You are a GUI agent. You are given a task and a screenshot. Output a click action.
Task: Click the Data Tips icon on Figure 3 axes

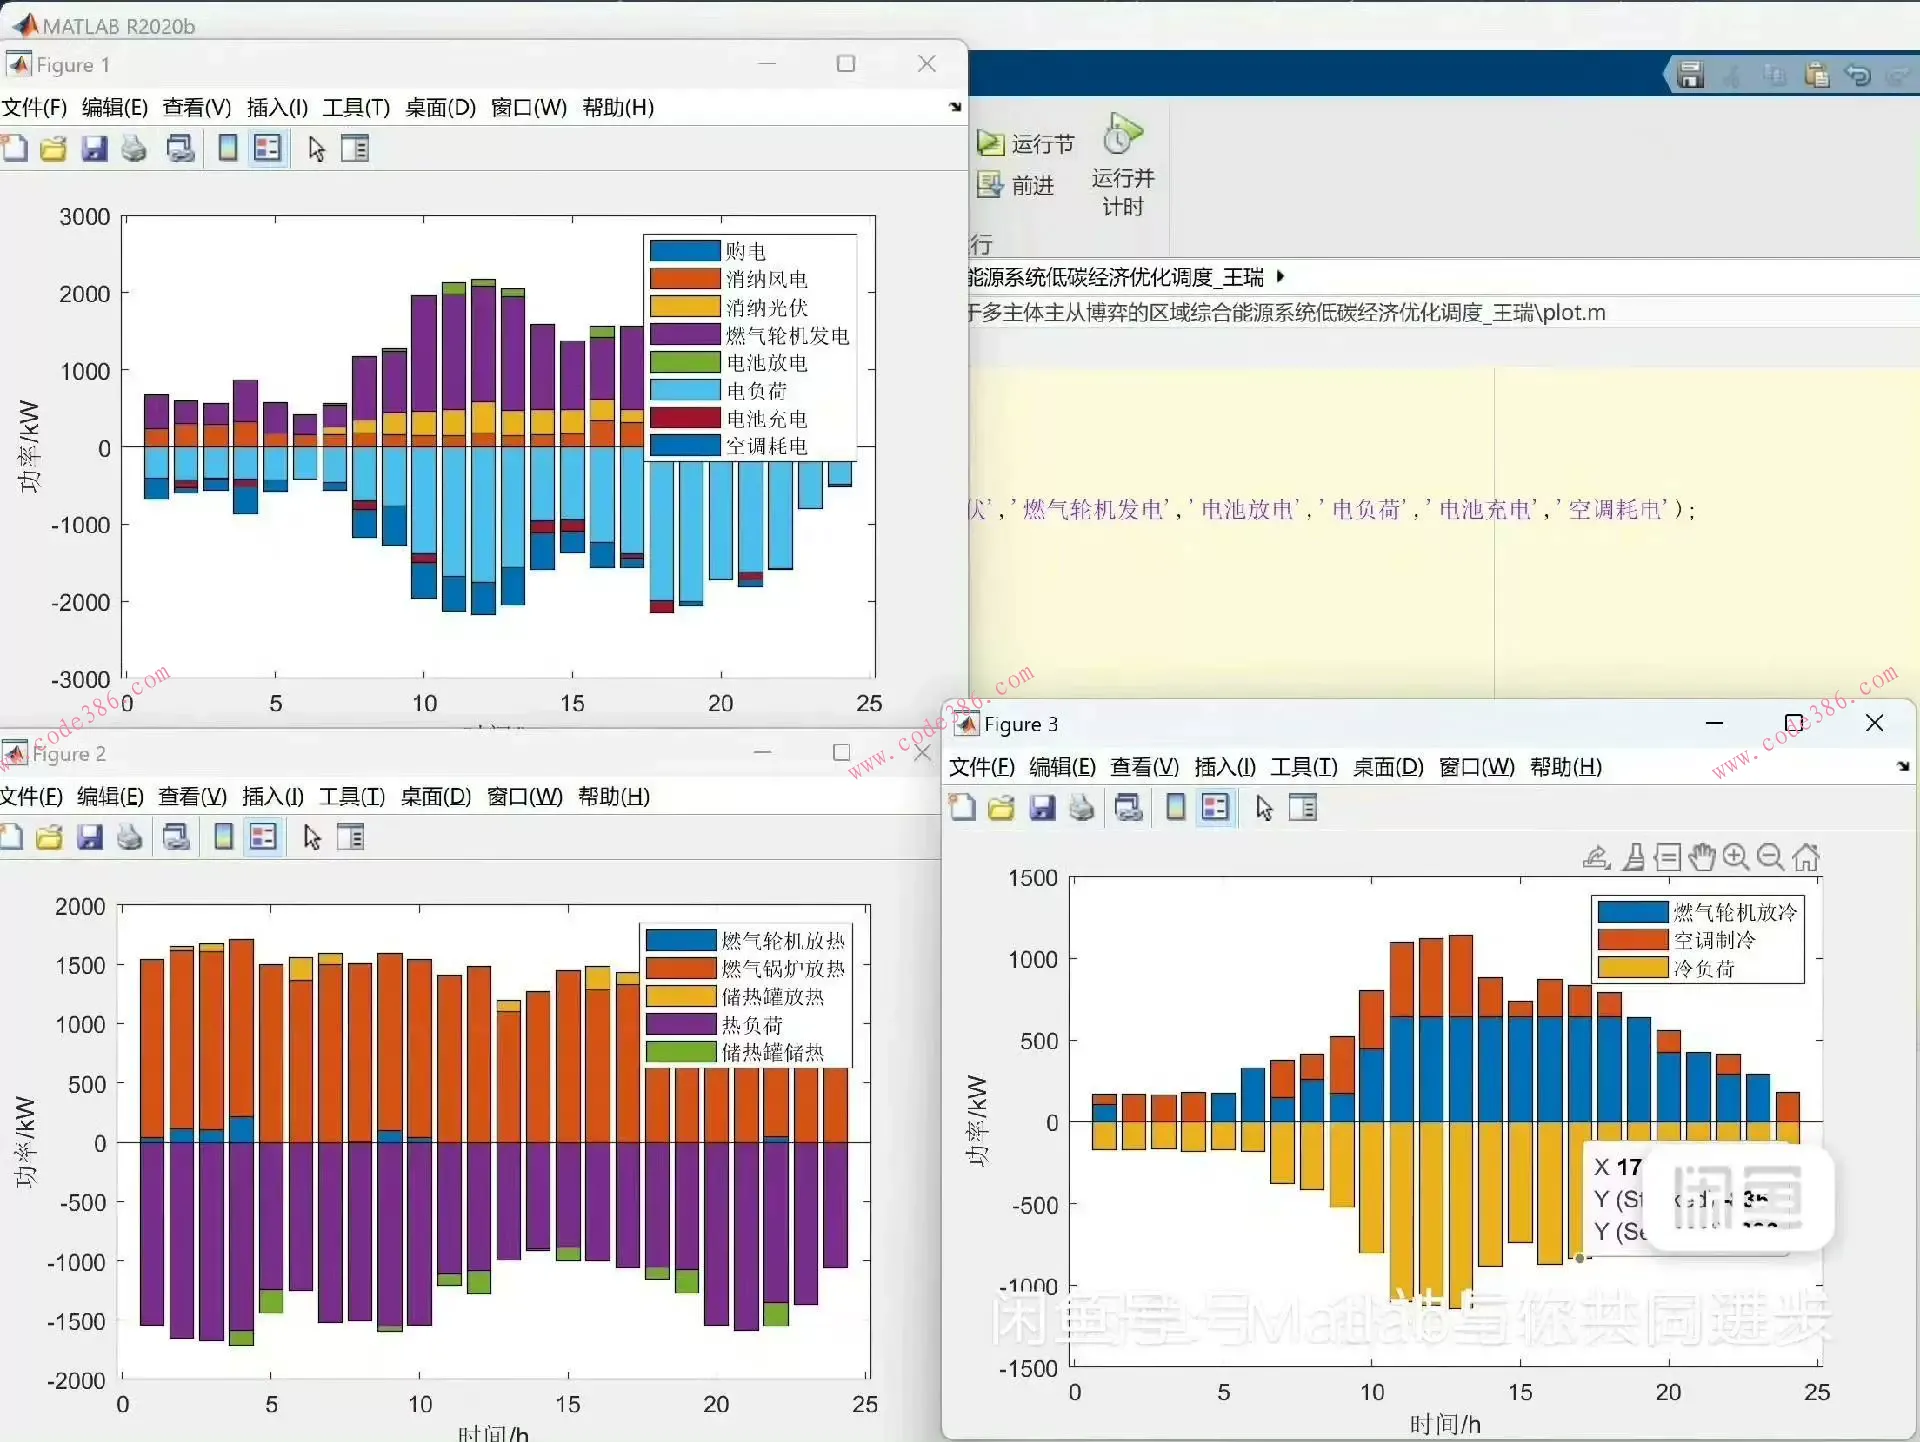tap(1667, 857)
